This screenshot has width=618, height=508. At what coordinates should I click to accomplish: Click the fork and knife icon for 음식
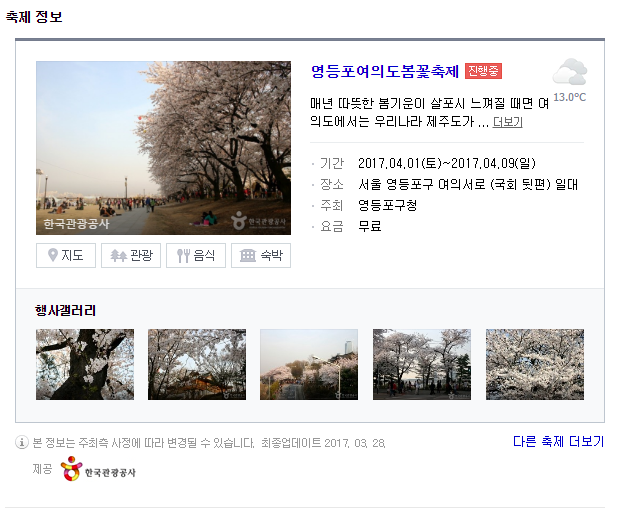183,255
